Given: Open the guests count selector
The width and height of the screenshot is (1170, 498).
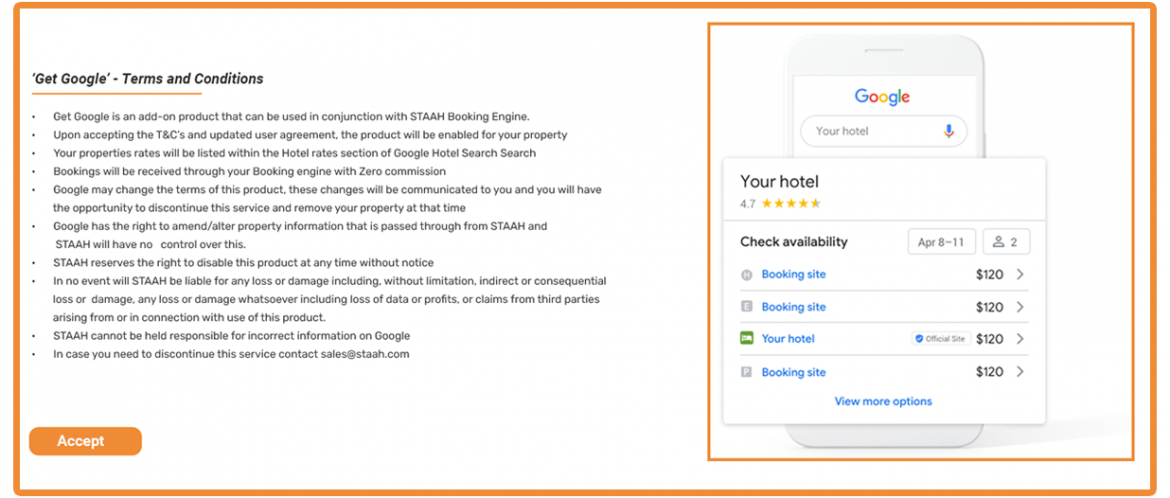Looking at the screenshot, I should pyautogui.click(x=1006, y=242).
